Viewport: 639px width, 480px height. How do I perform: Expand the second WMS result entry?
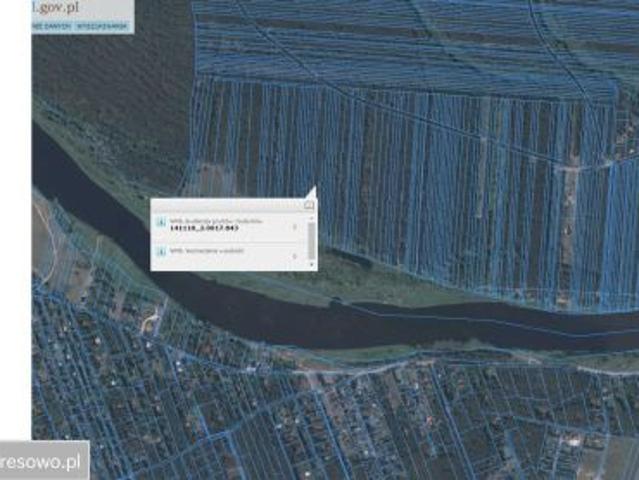point(296,255)
